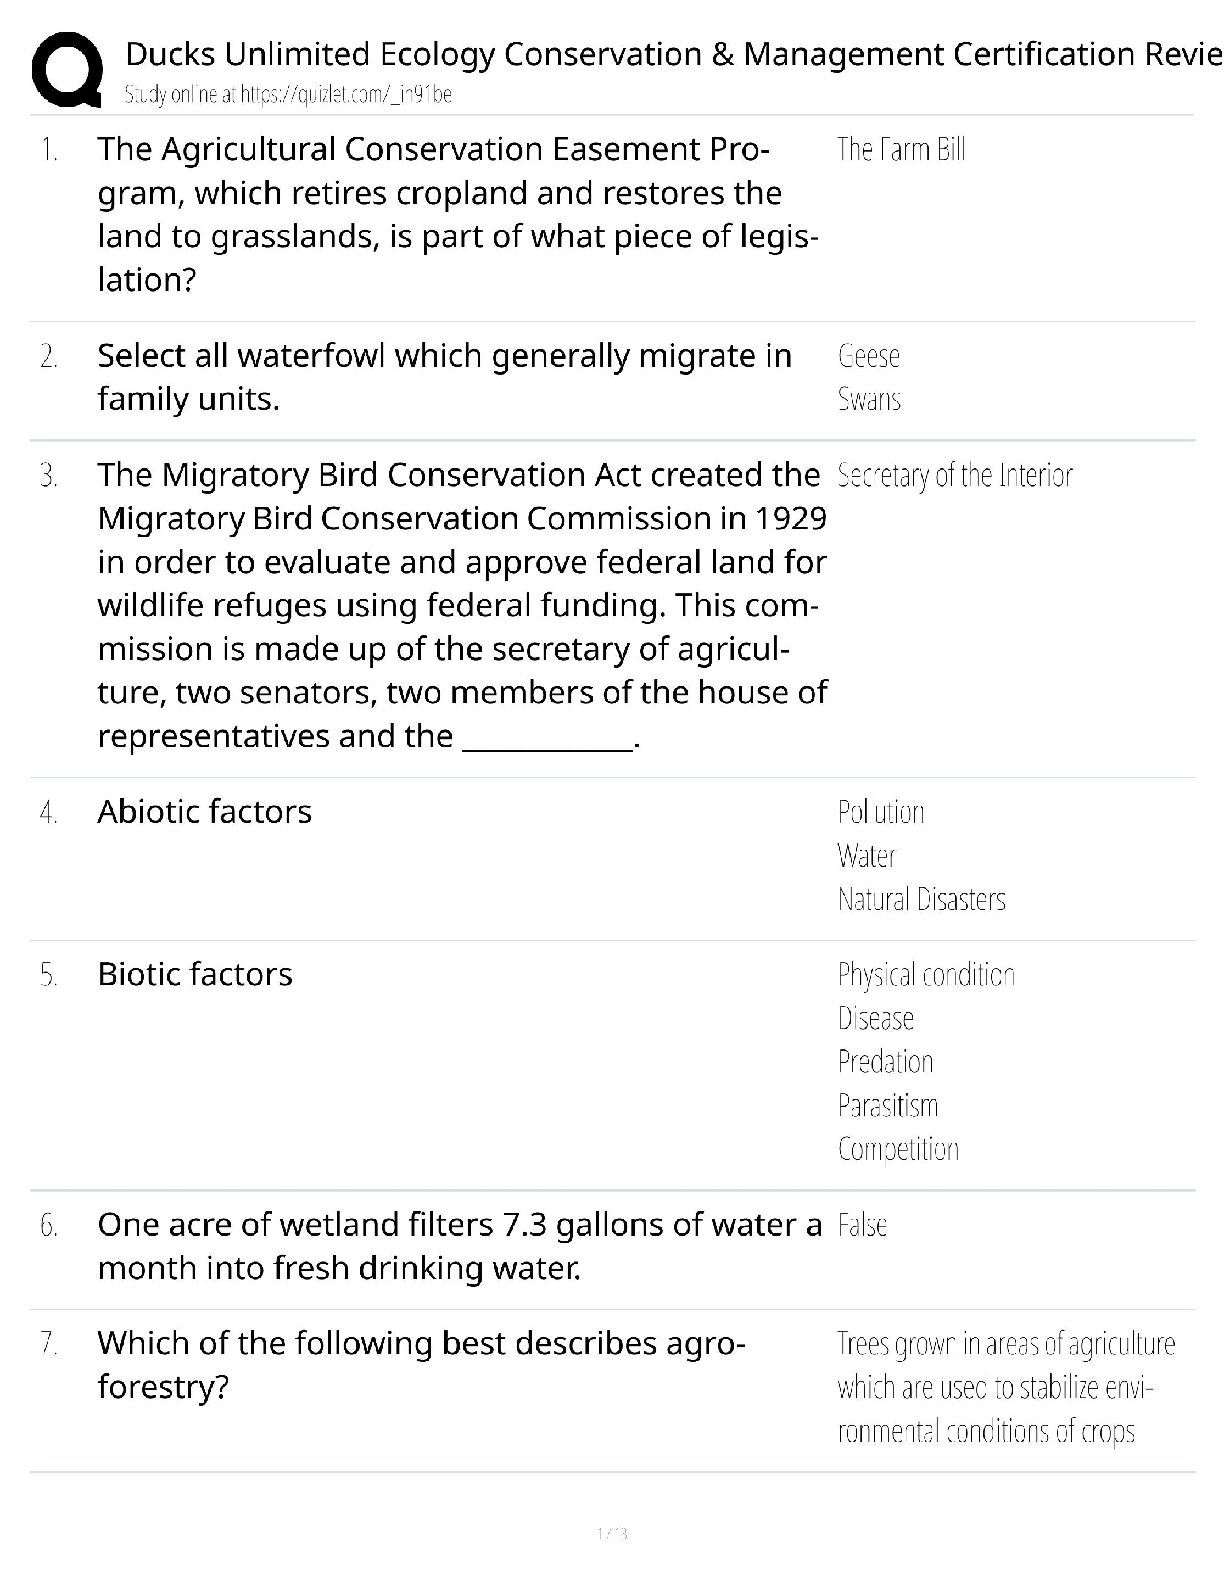The image size is (1224, 1584).
Task: Select the Migratory Bird Conservation Act question
Action: point(461,605)
